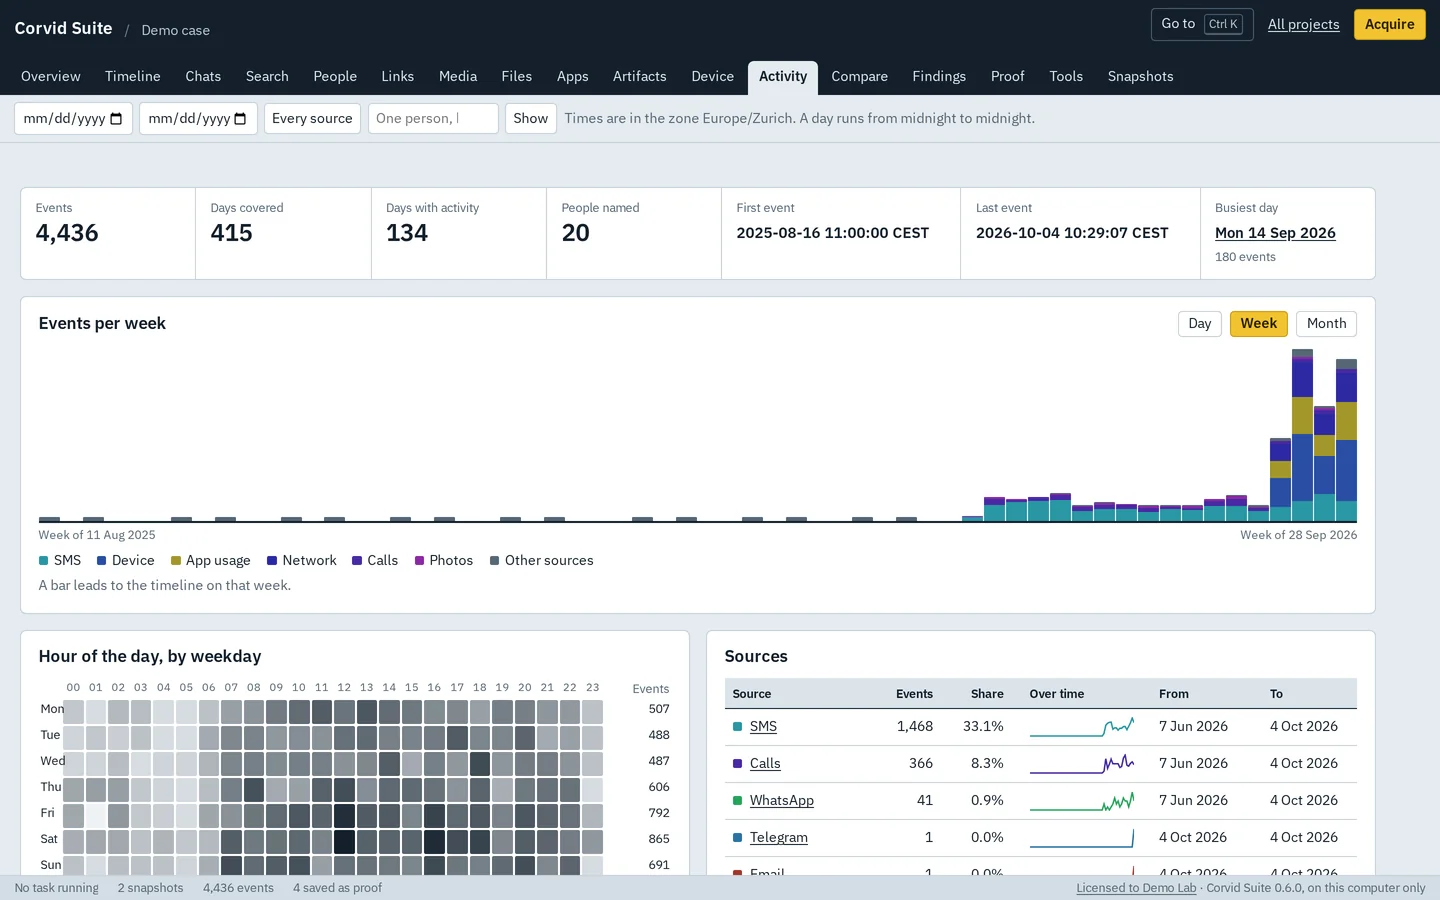The height and width of the screenshot is (900, 1440).
Task: Toggle the Other sources series in the legend
Action: tap(542, 561)
